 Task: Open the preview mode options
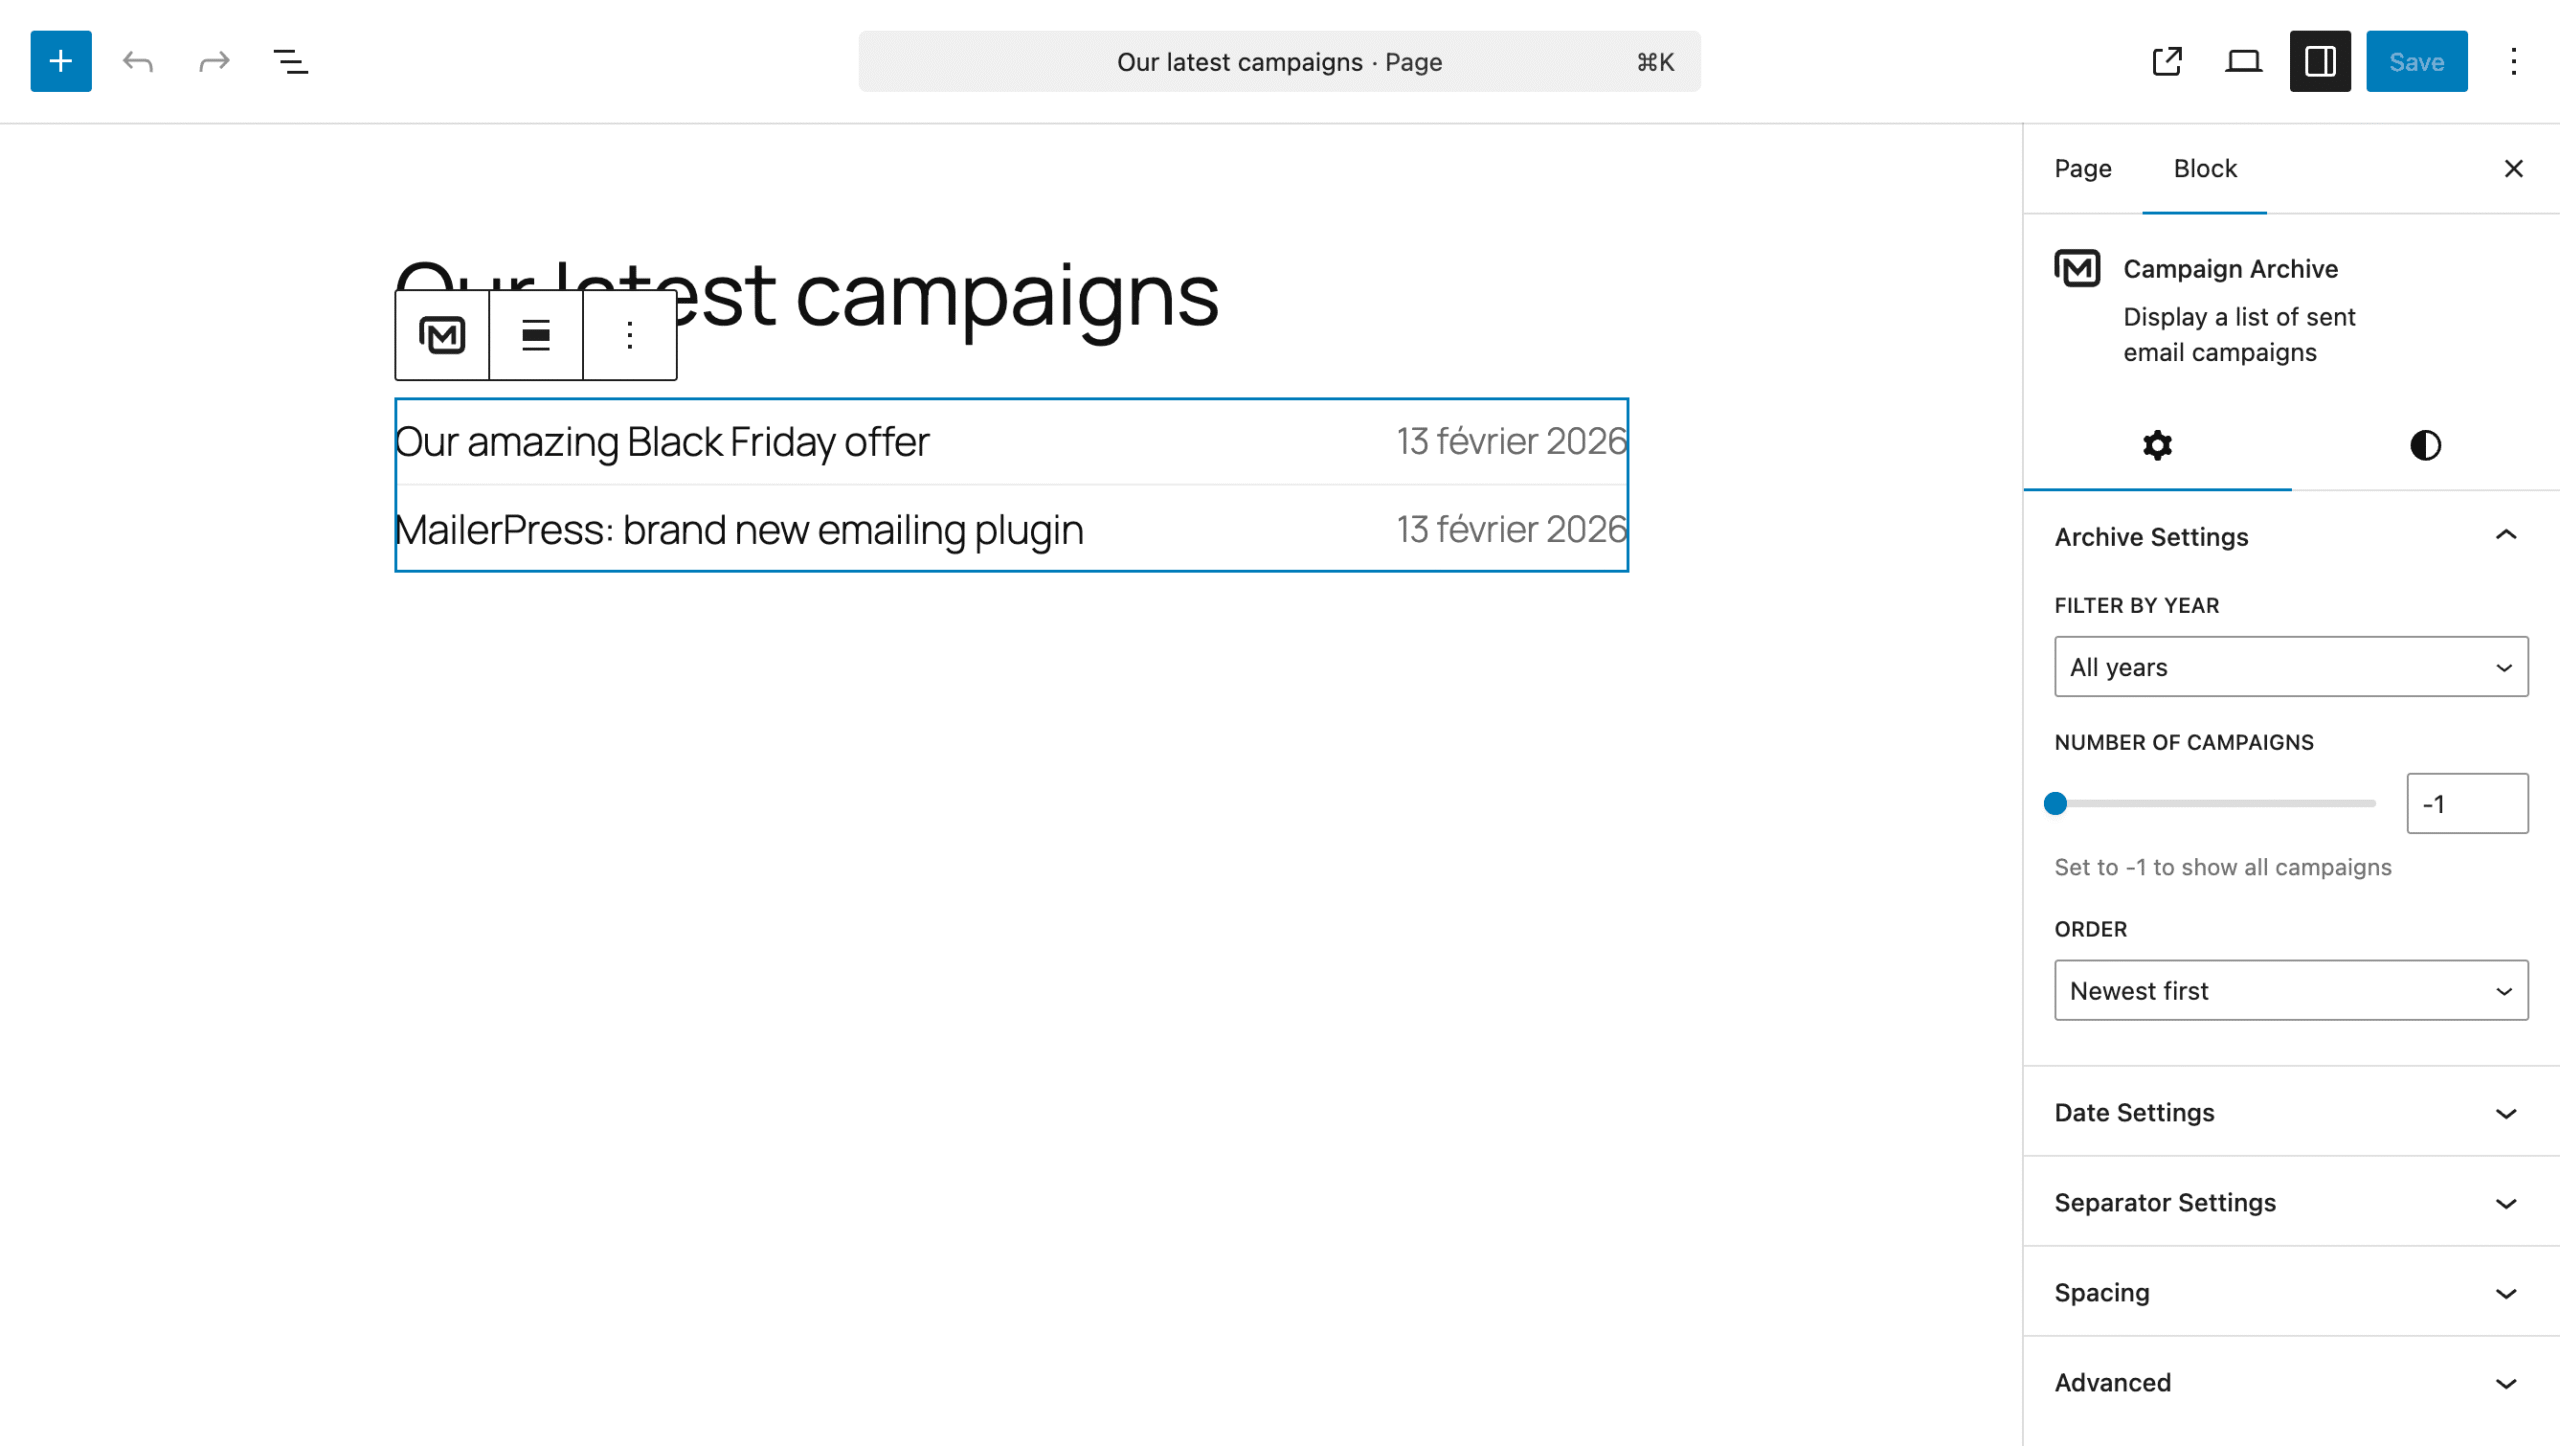tap(2243, 61)
